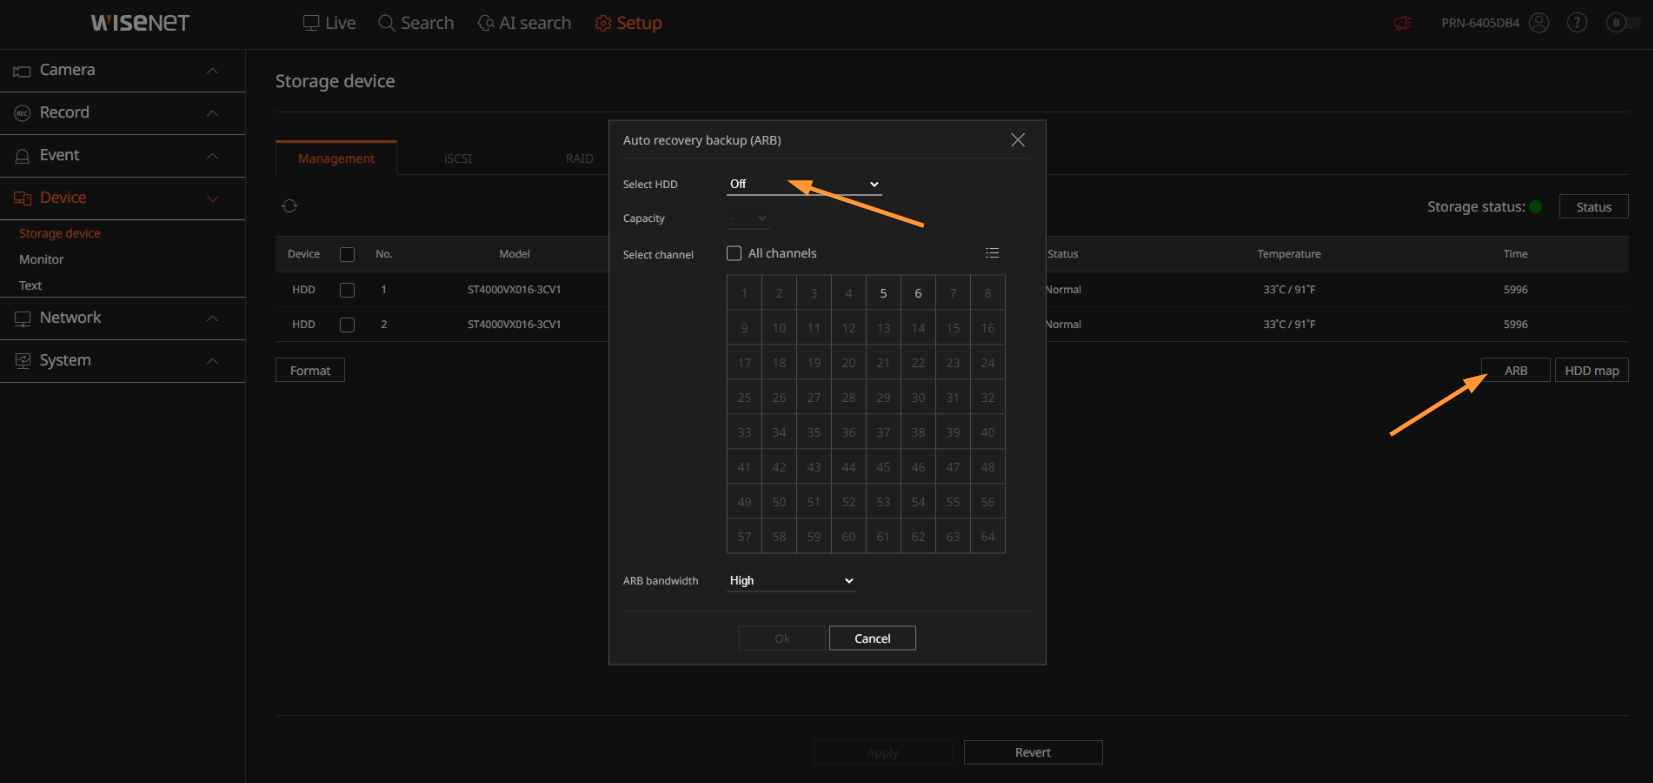Open Storage device in the sidebar

pyautogui.click(x=60, y=233)
